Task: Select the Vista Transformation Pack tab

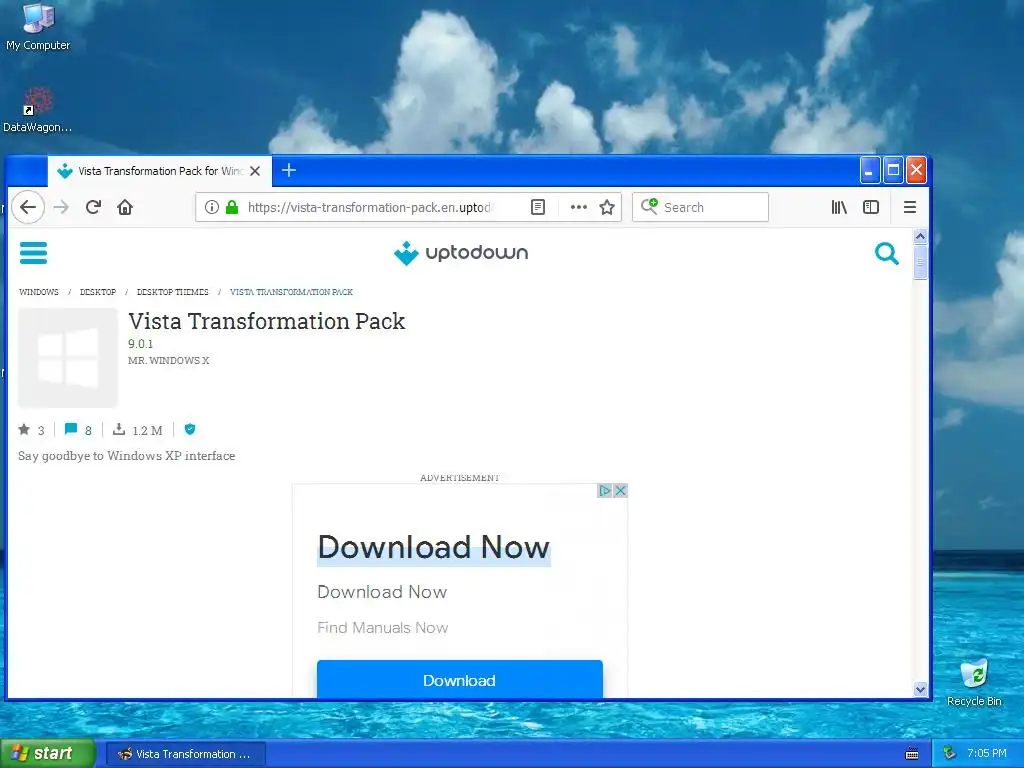Action: [159, 171]
